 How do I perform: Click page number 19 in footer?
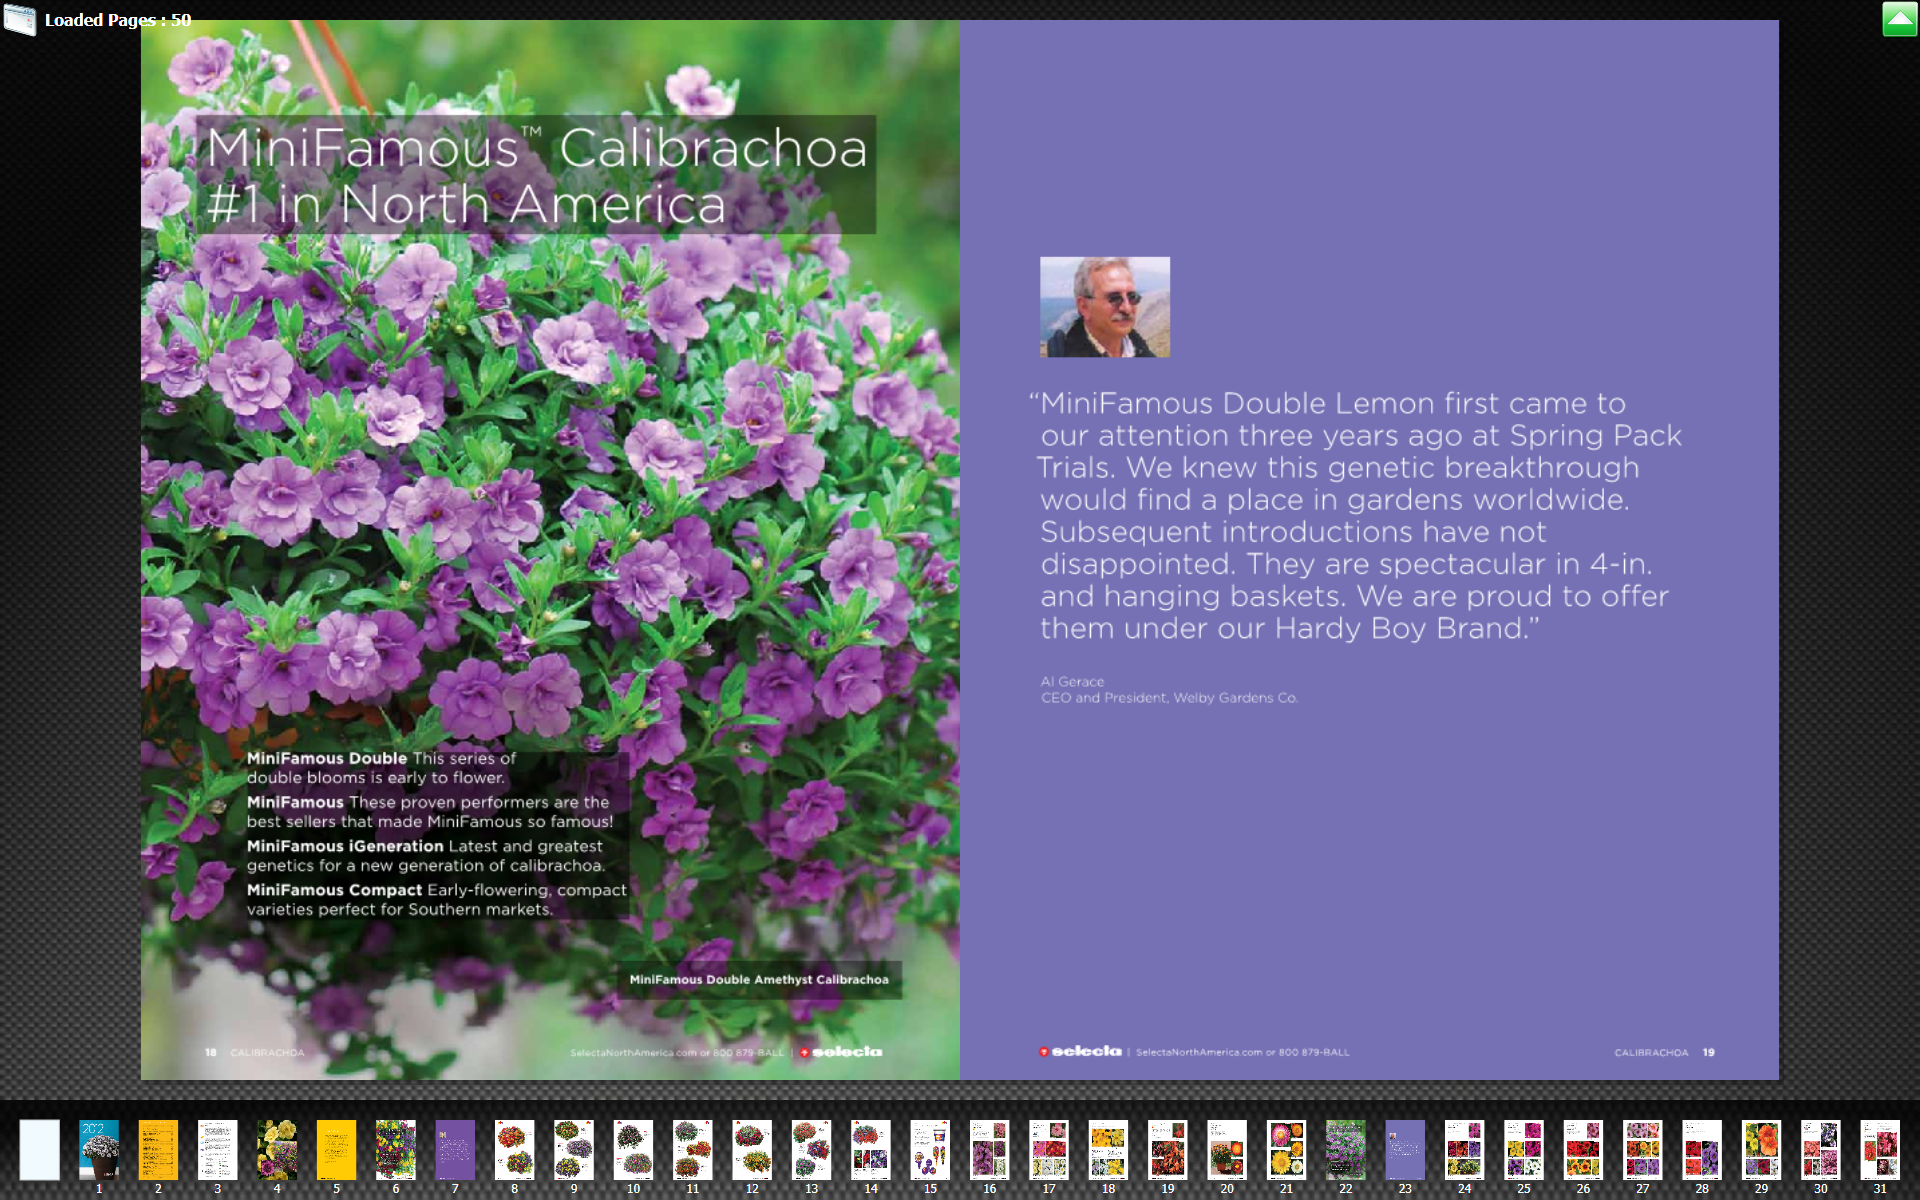click(x=1709, y=1053)
